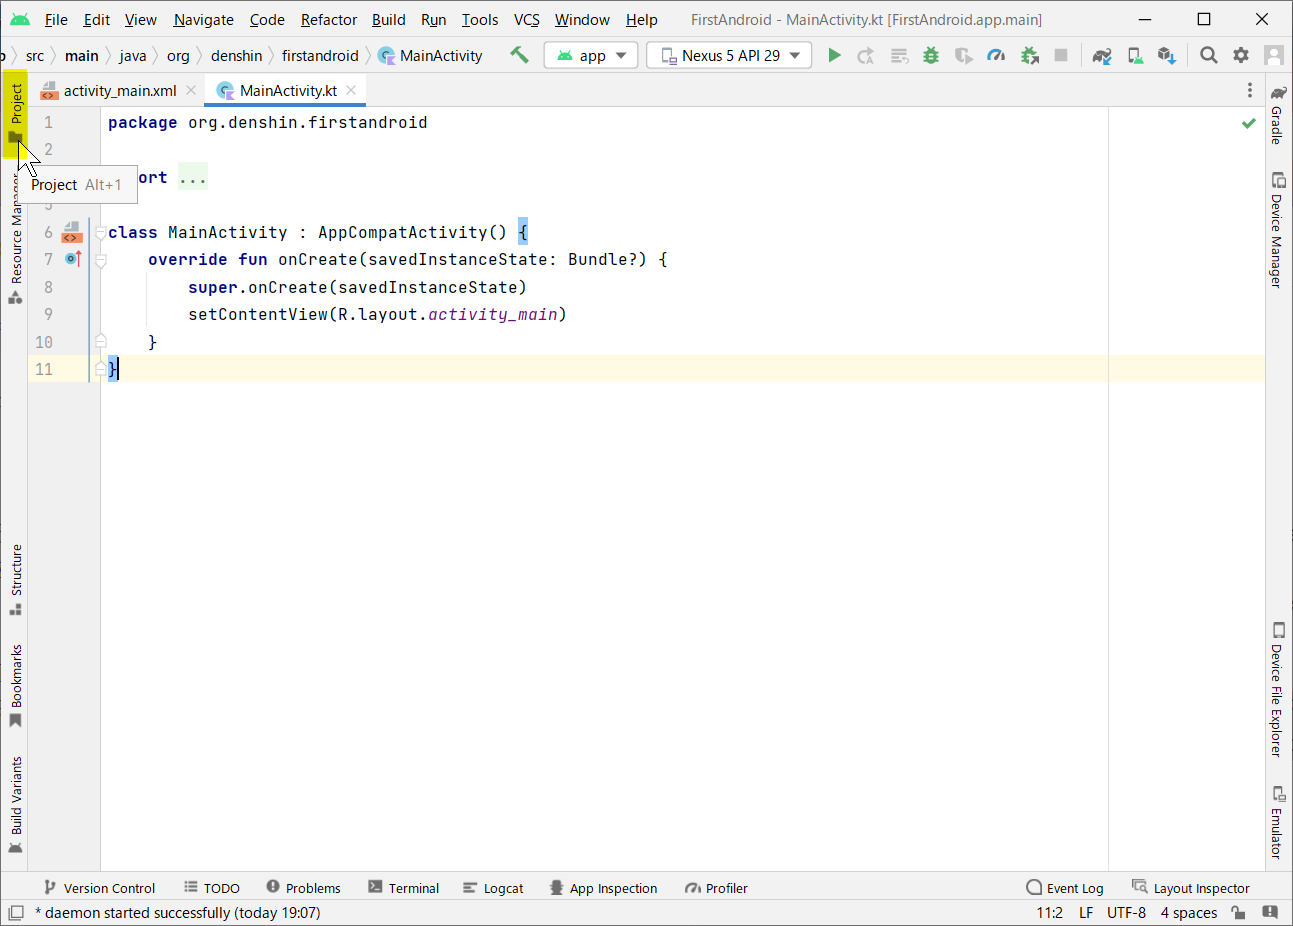This screenshot has height=926, width=1293.
Task: Open the Nexus 5 API 29 device selector
Action: tap(728, 55)
